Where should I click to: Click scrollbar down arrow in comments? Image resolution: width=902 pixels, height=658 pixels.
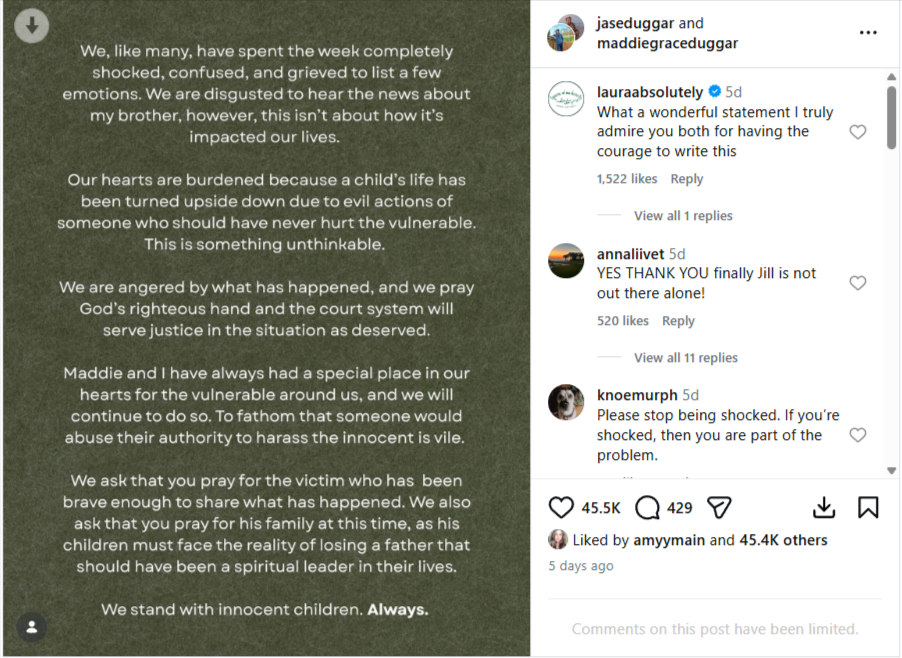click(x=891, y=470)
